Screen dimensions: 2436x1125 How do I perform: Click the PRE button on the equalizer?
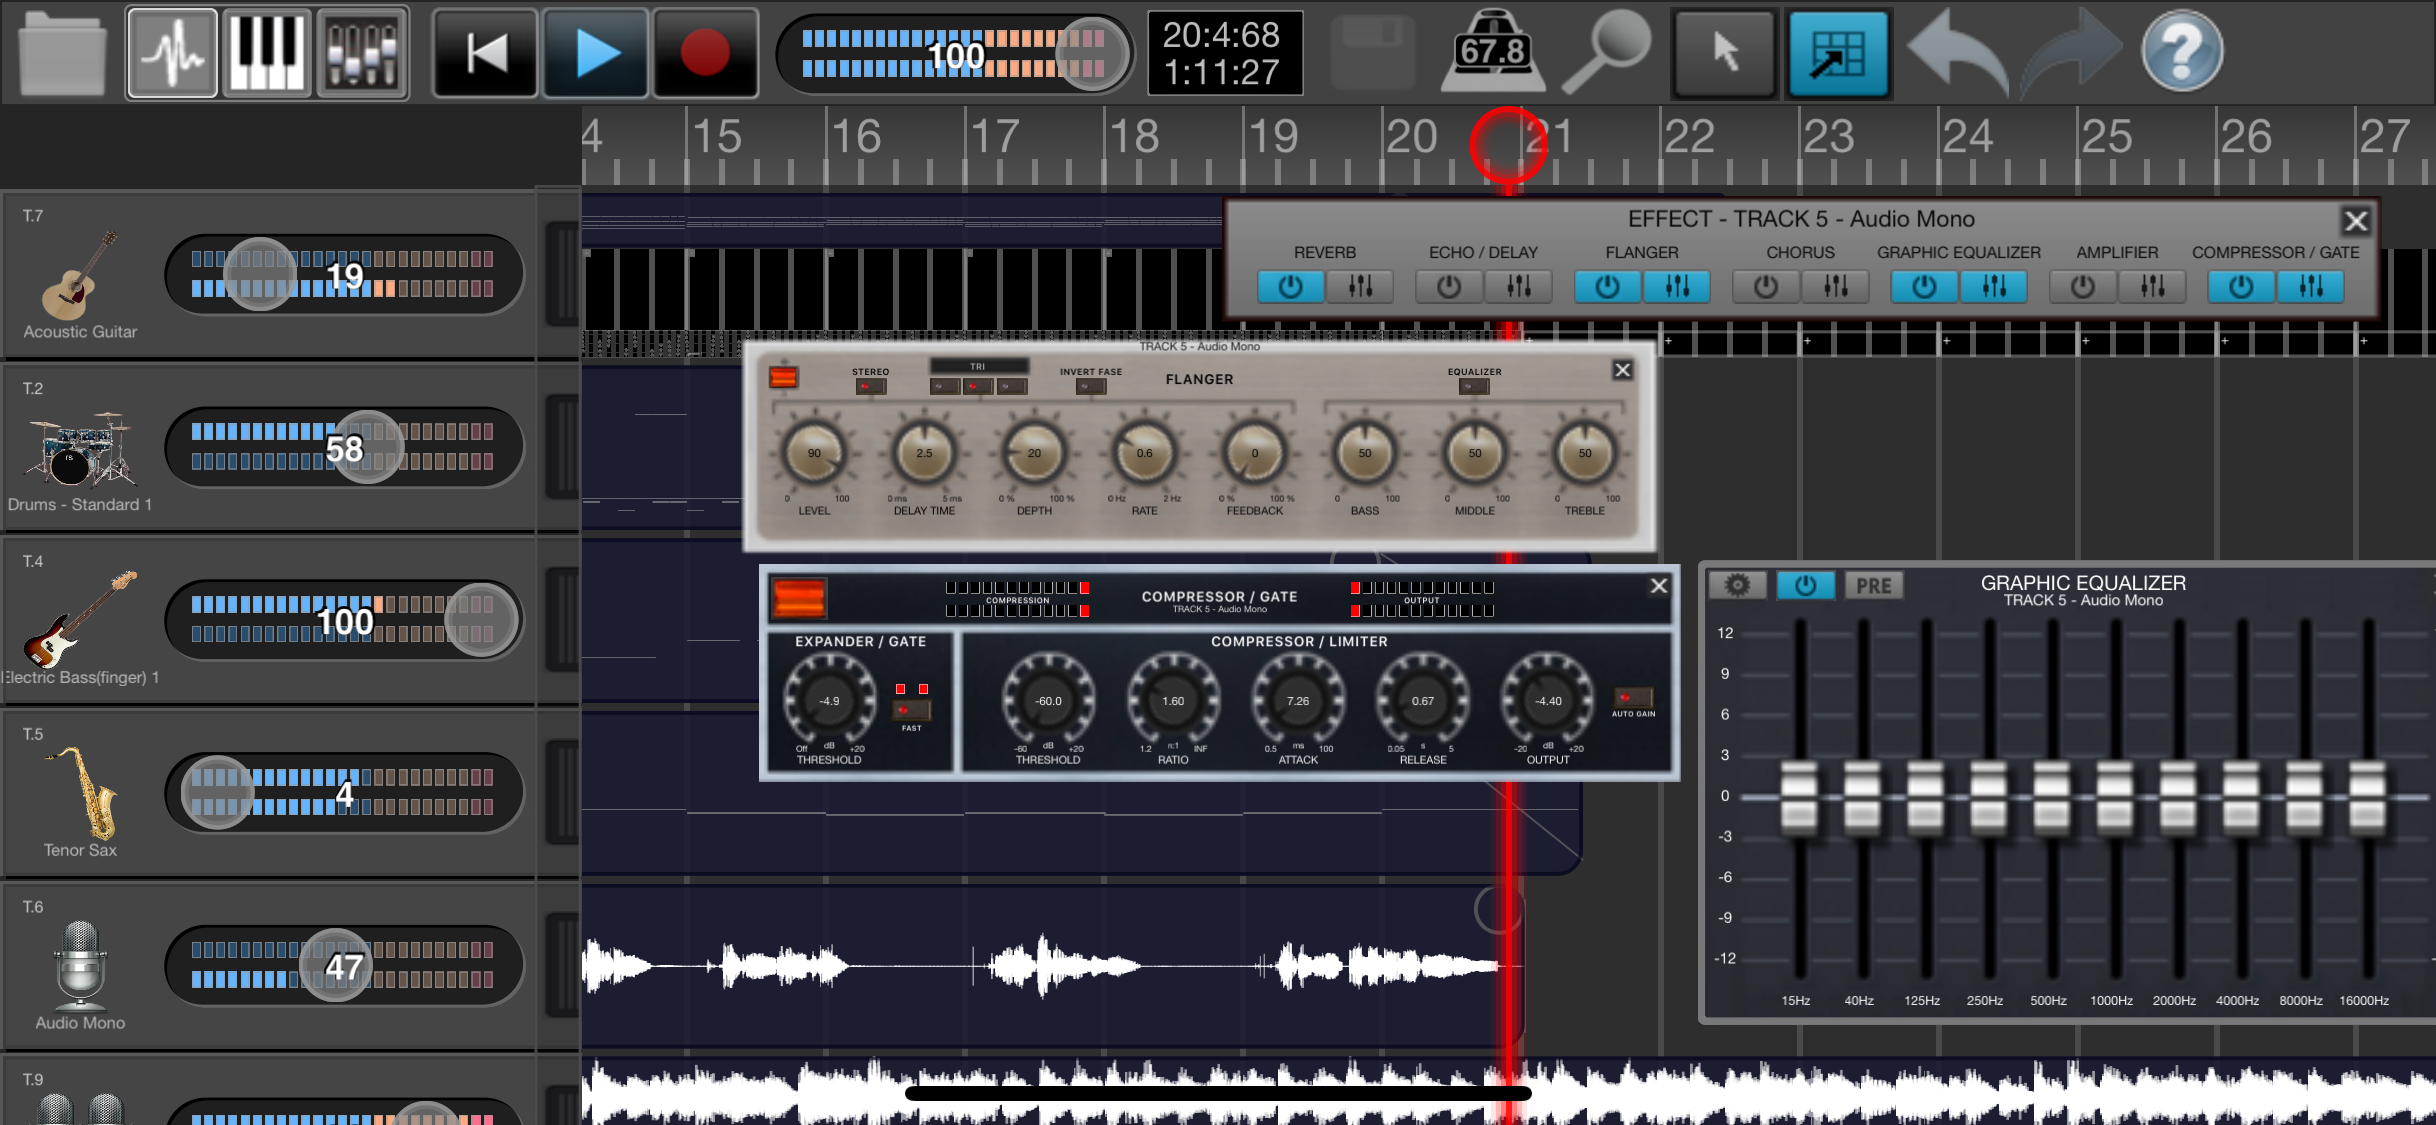(x=1872, y=586)
